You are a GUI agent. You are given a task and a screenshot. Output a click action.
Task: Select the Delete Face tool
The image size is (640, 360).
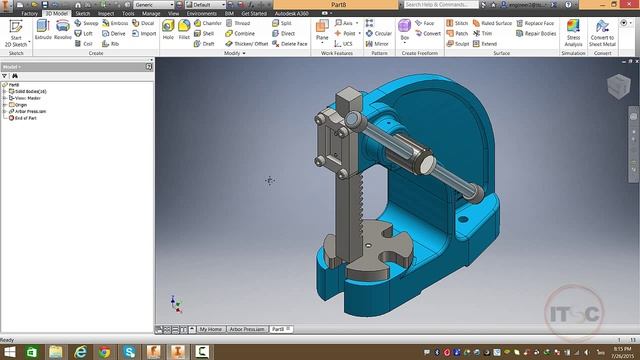(x=290, y=44)
